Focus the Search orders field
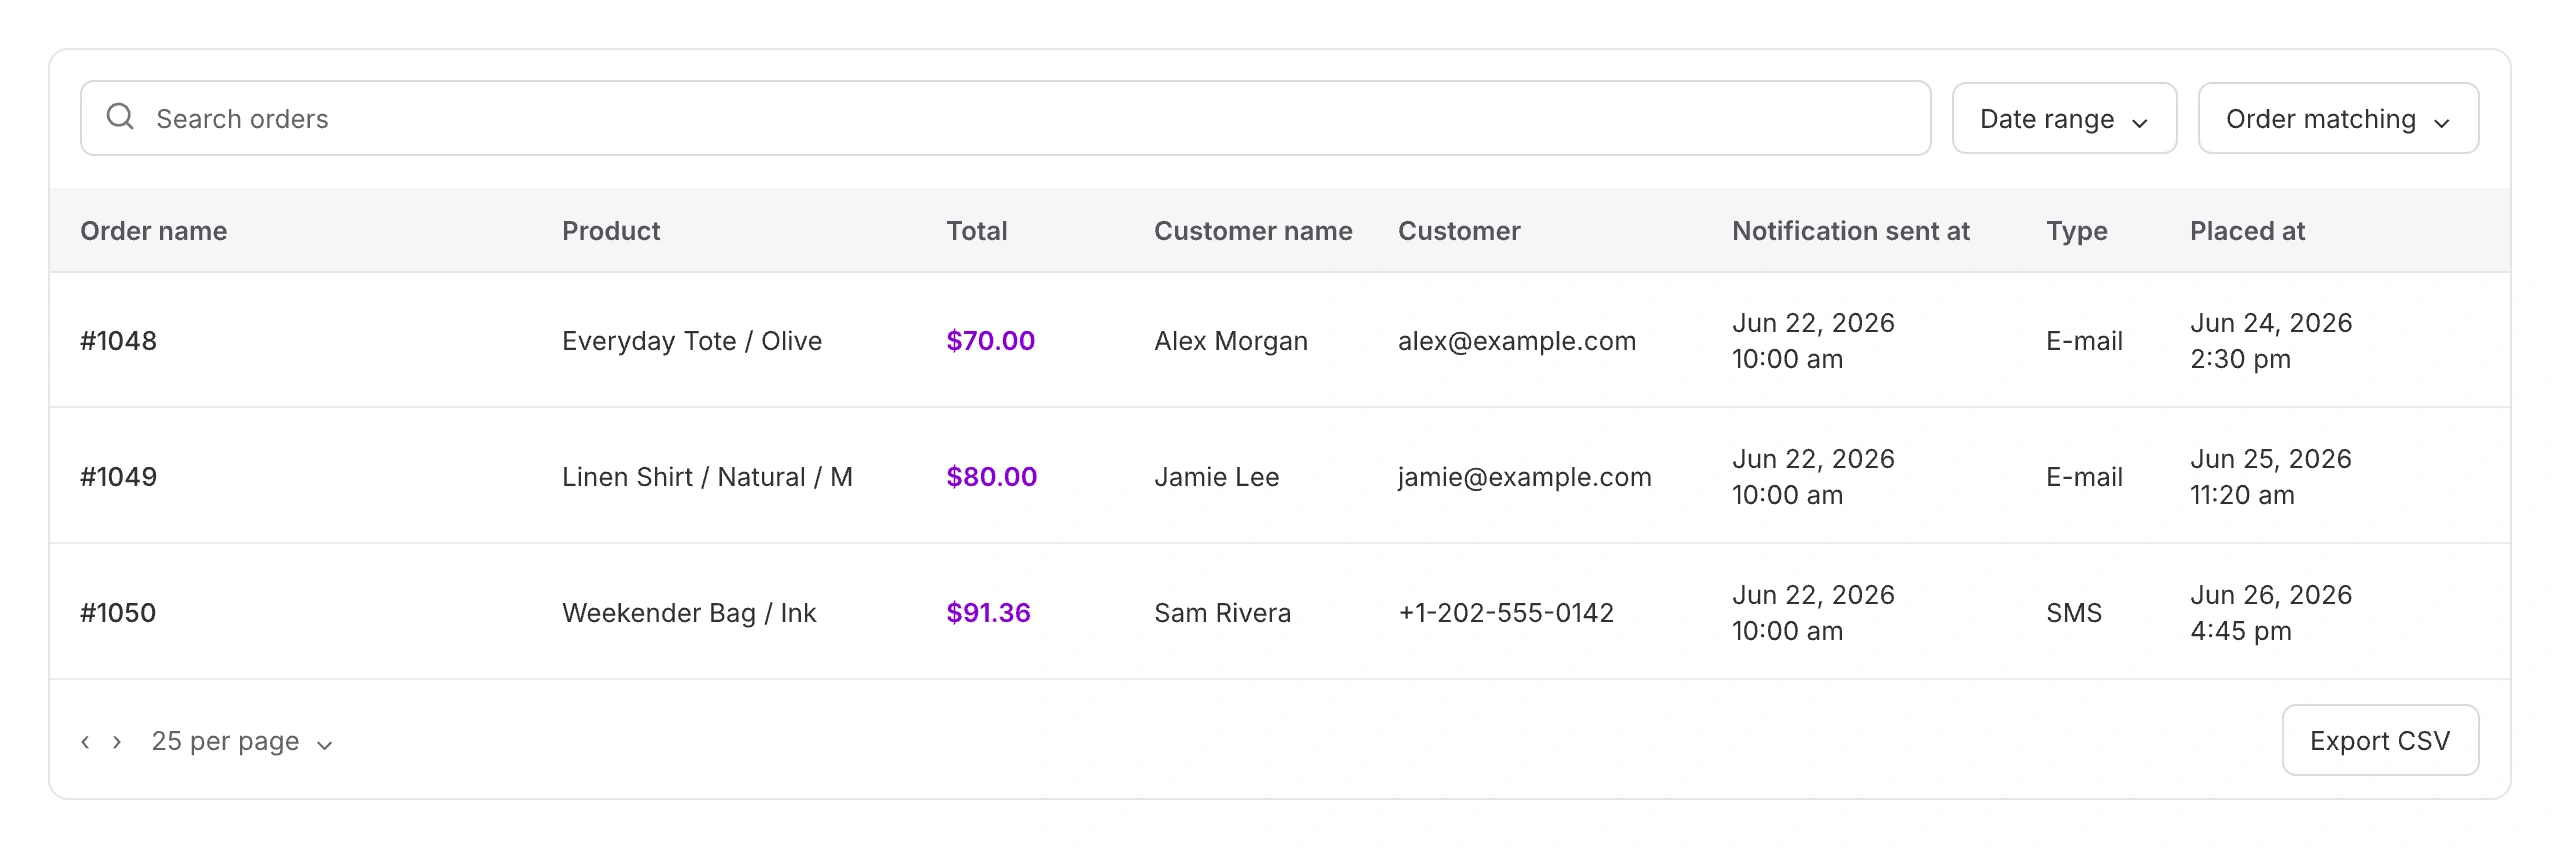2560x848 pixels. (x=1005, y=118)
